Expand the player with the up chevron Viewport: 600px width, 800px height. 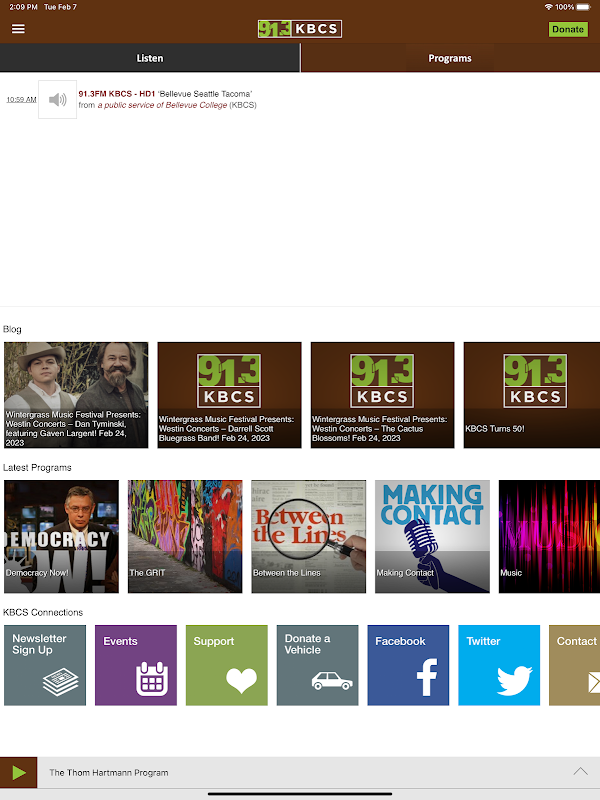[580, 771]
